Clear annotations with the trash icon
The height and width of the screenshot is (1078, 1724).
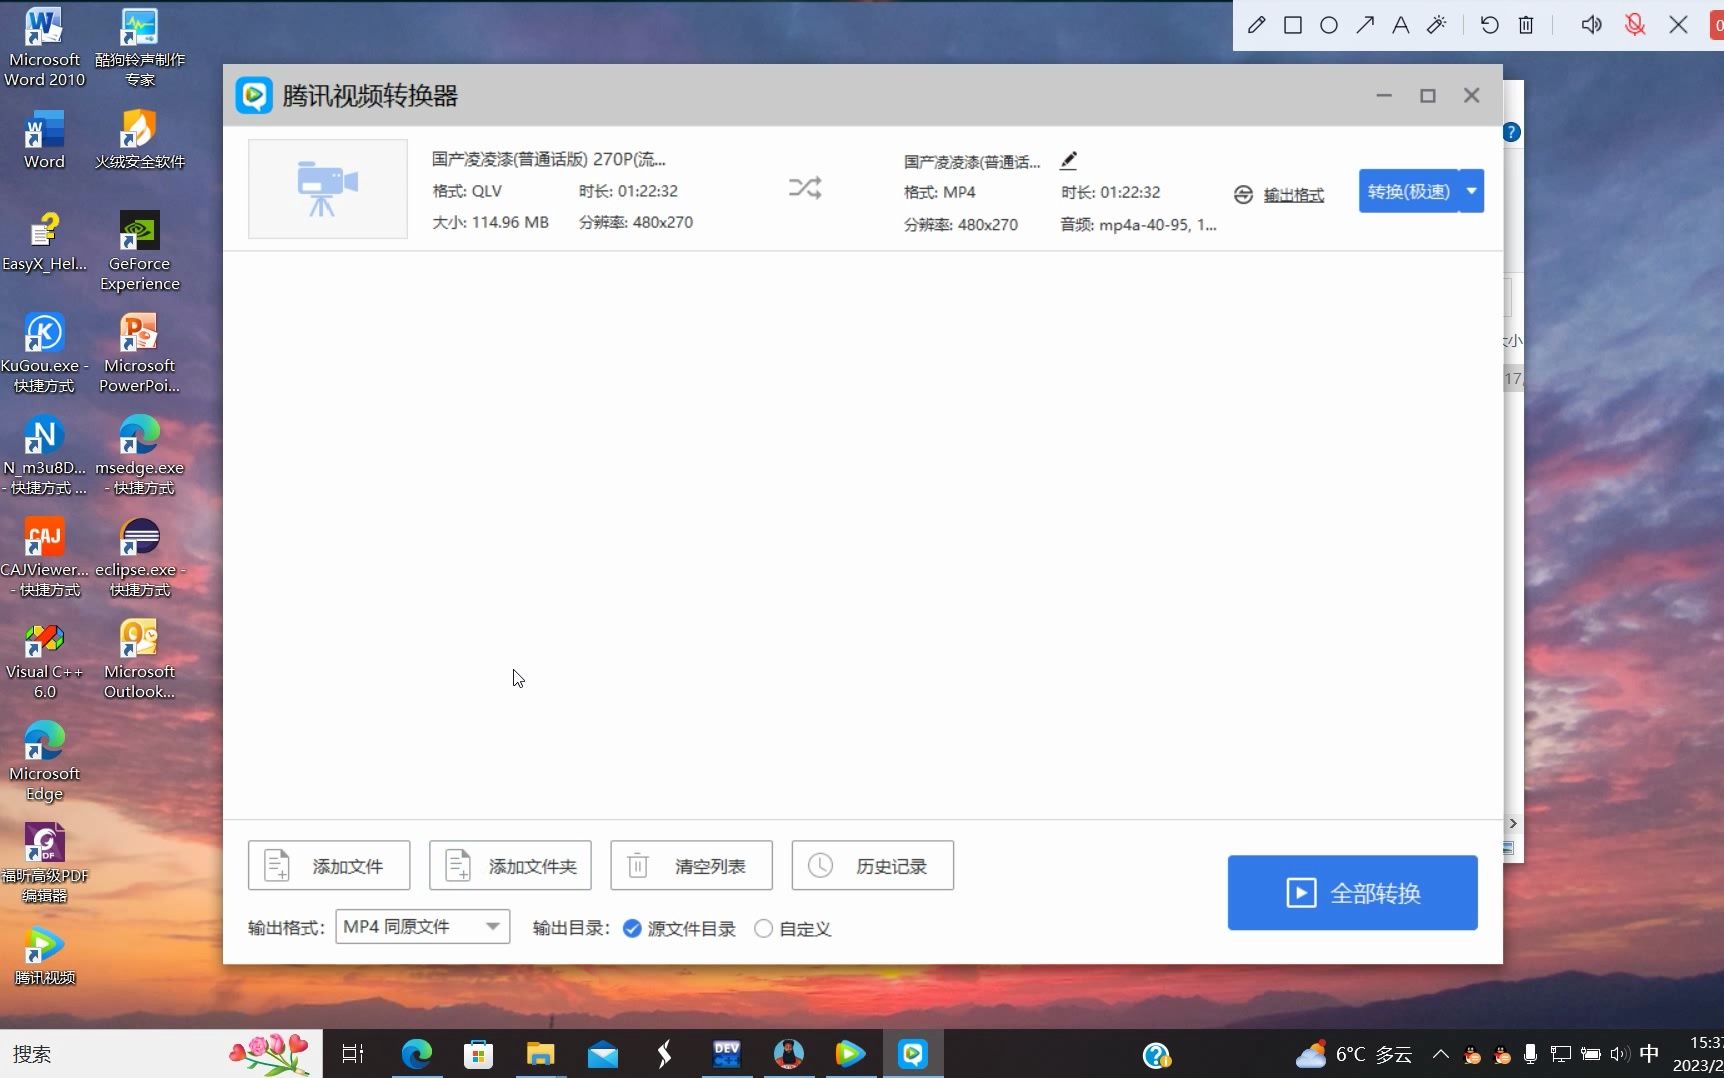(1526, 25)
